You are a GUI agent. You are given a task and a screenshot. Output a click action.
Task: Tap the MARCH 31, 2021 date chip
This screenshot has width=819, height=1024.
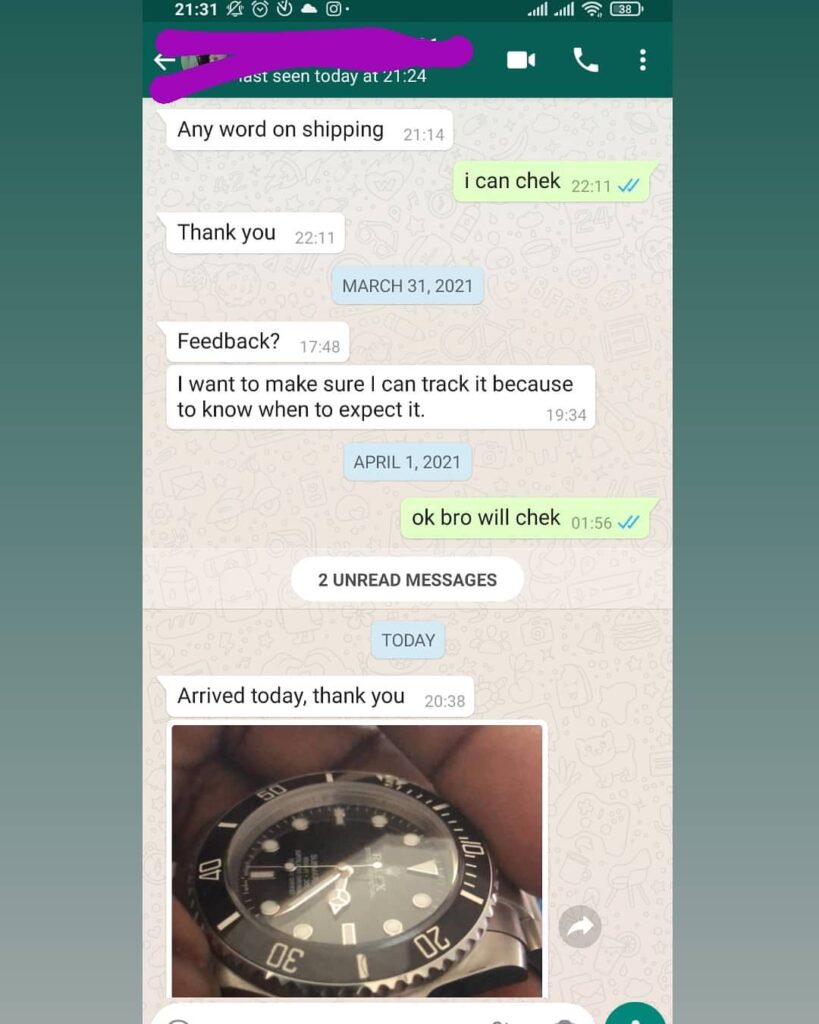[407, 286]
